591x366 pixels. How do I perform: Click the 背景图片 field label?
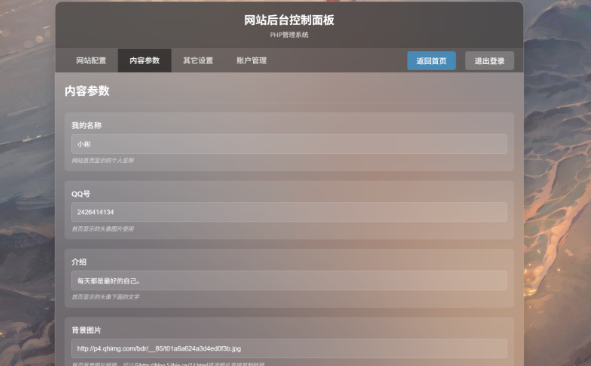coord(87,330)
